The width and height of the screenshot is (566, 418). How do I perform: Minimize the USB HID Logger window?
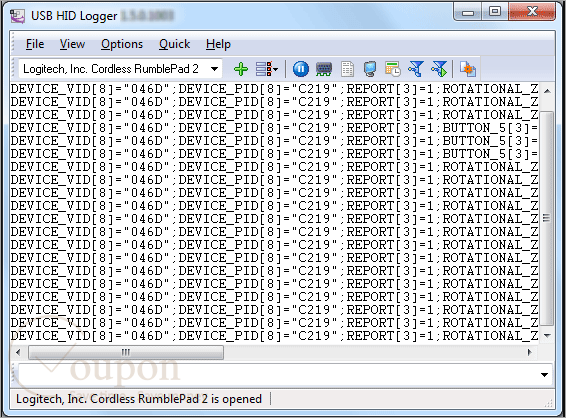coord(467,12)
